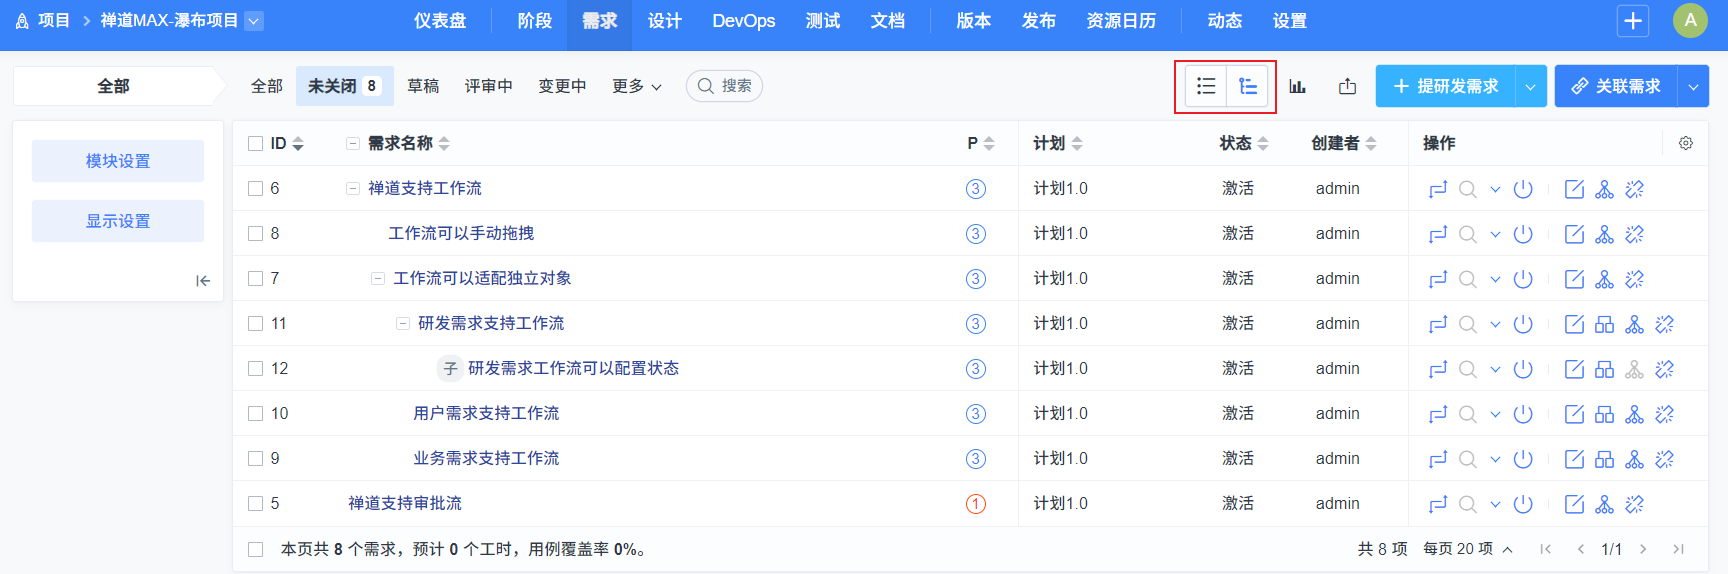Image resolution: width=1728 pixels, height=574 pixels.
Task: Open table column settings gear icon
Action: tap(1685, 143)
